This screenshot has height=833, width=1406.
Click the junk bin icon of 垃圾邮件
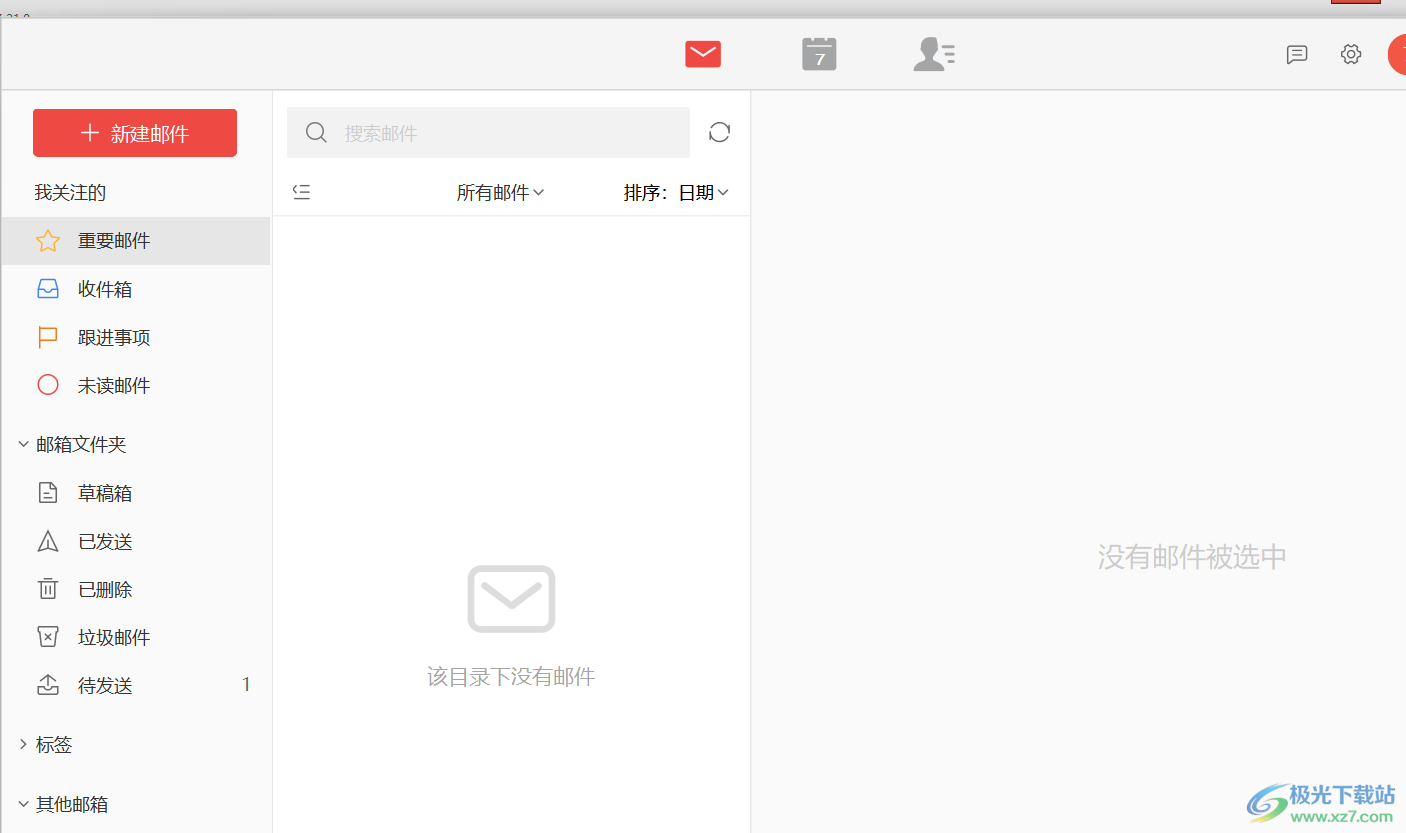[48, 637]
